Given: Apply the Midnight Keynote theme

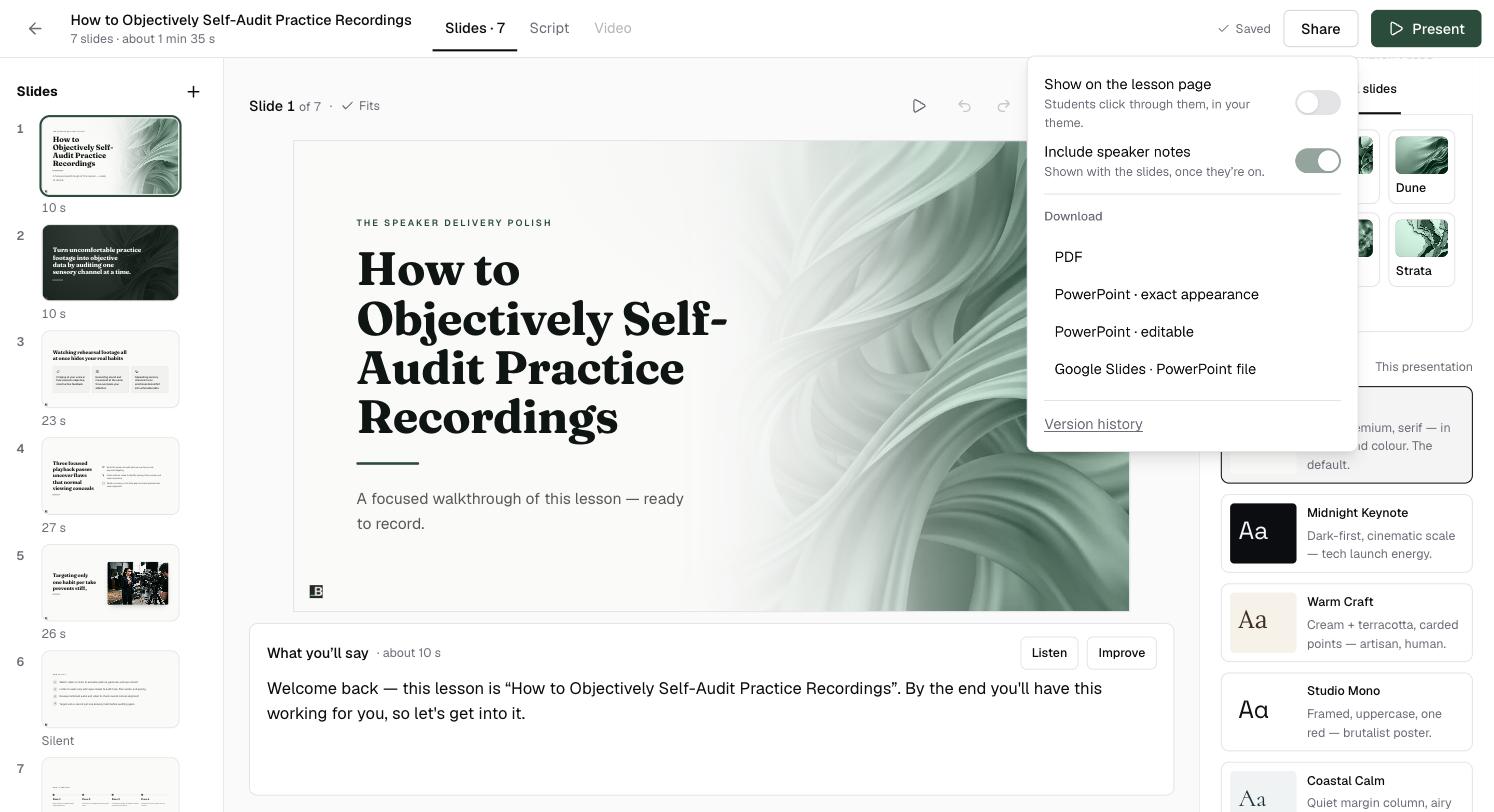Looking at the screenshot, I should [1346, 533].
